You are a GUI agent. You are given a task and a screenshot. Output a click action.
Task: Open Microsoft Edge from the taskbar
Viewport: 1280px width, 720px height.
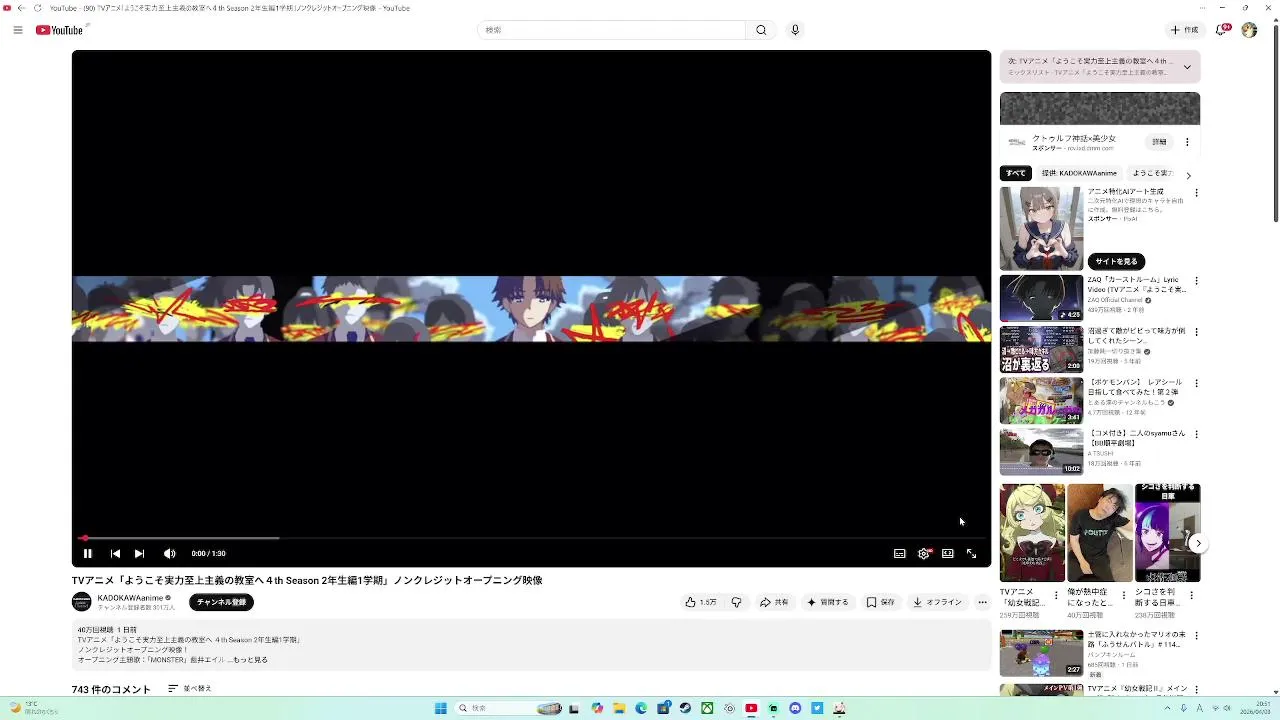(641, 708)
